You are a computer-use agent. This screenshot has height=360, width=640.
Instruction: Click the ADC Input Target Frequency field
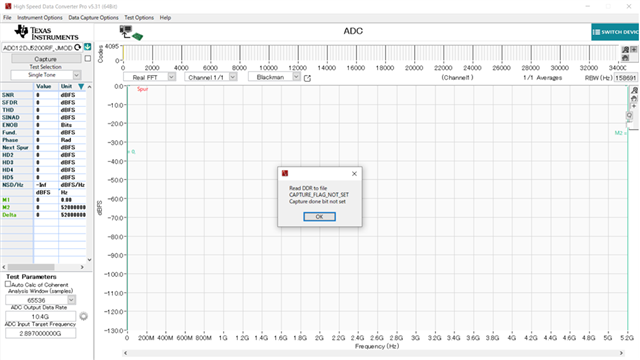click(40, 333)
